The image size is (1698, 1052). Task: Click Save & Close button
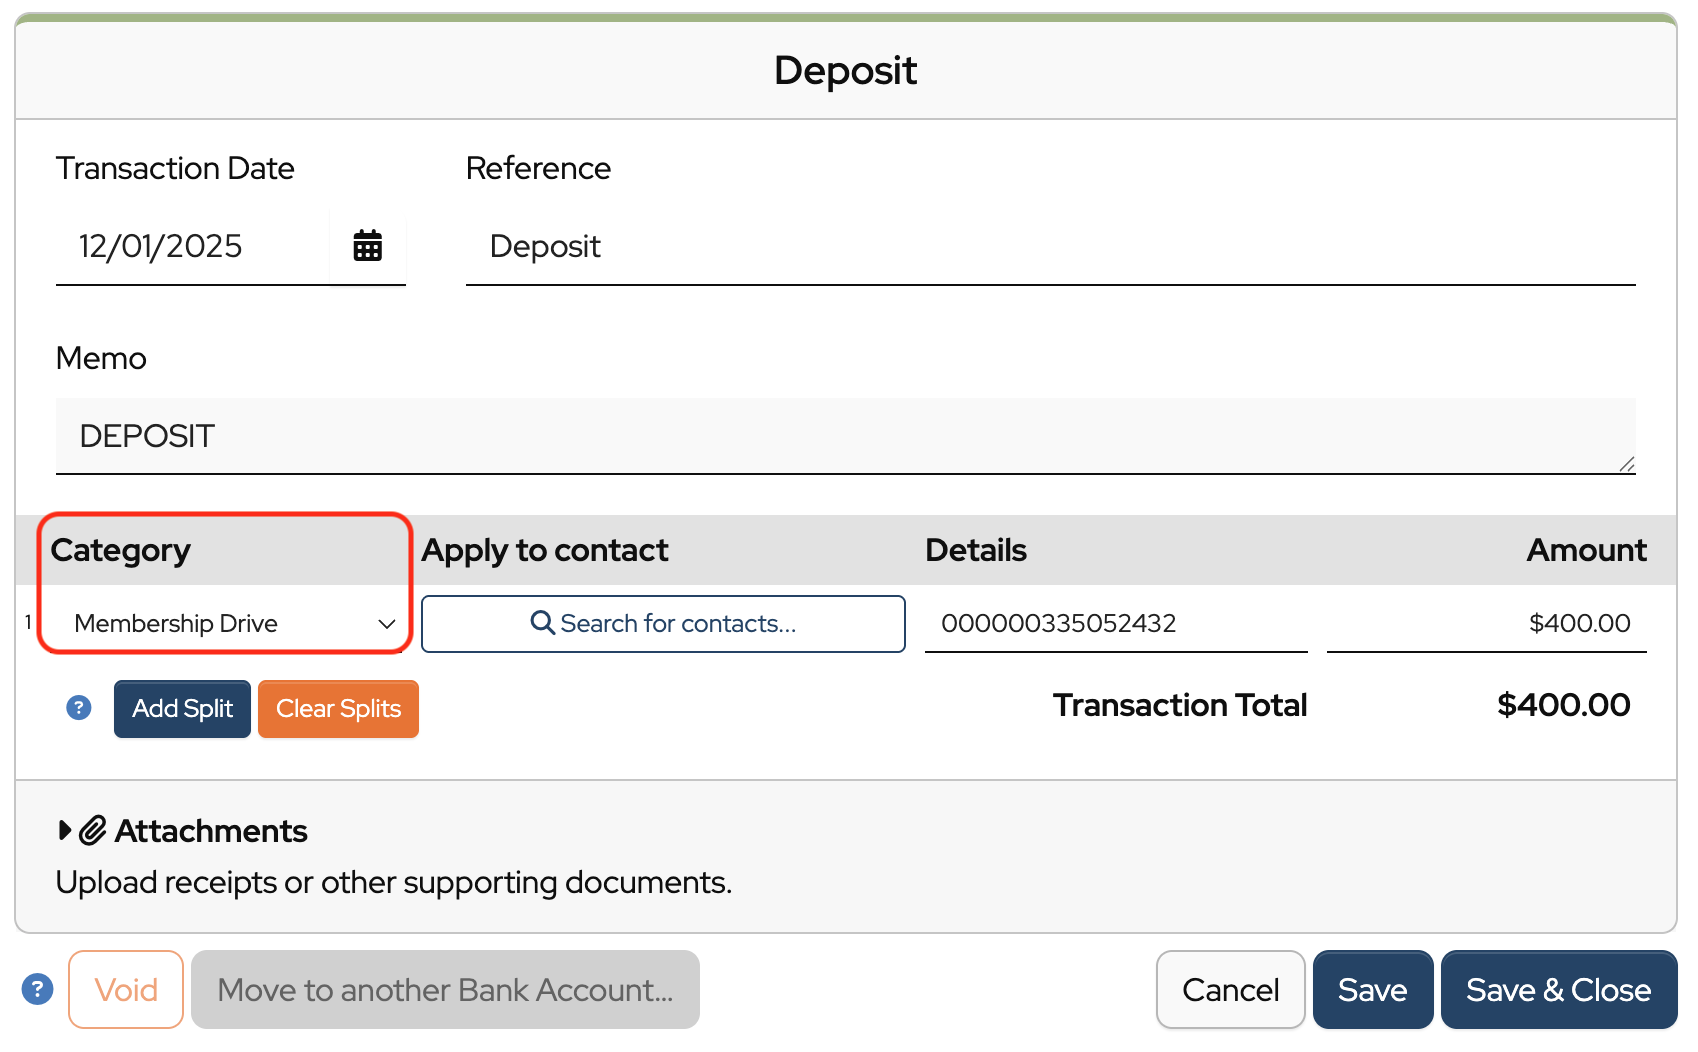point(1558,989)
